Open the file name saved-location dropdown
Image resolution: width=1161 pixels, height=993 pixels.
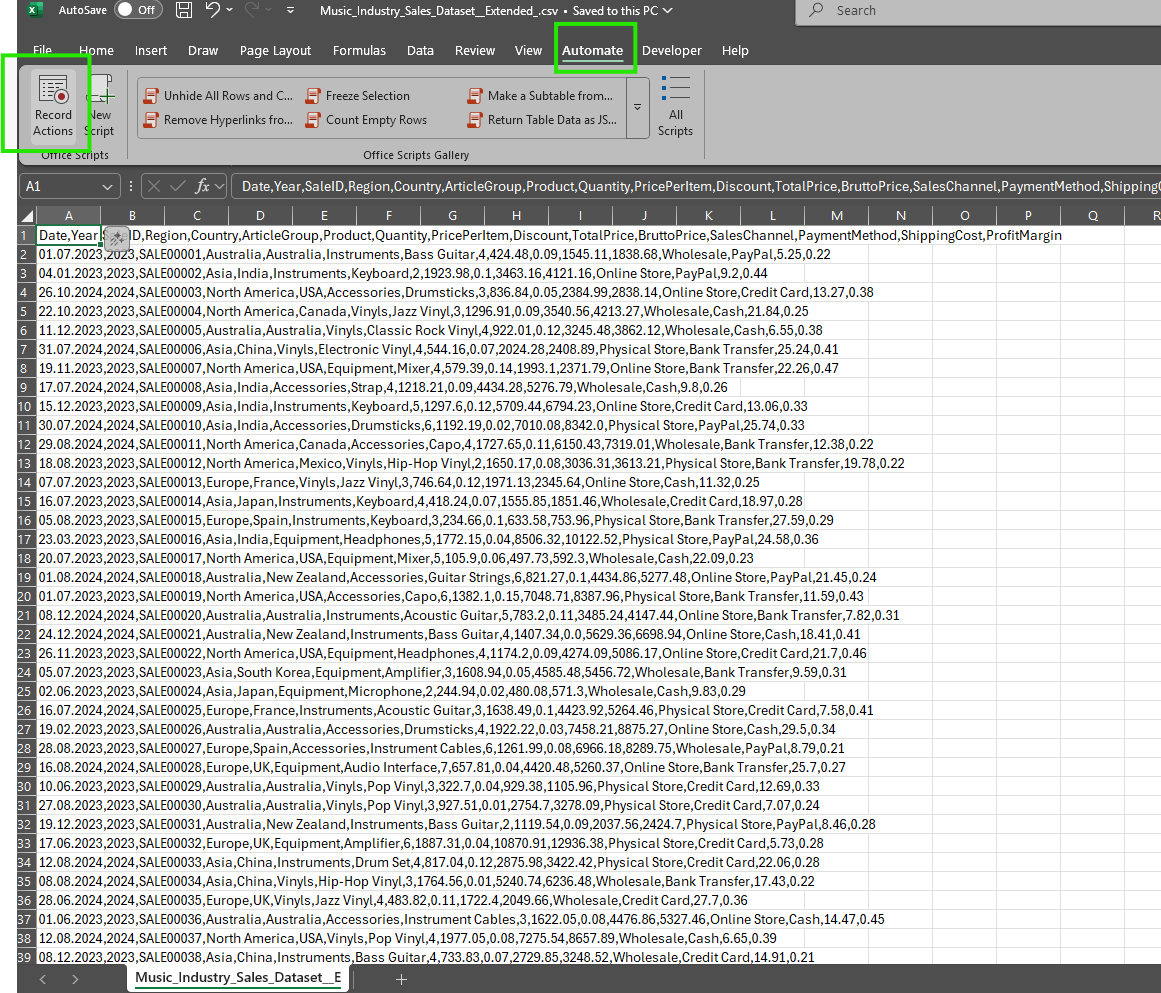tap(668, 10)
